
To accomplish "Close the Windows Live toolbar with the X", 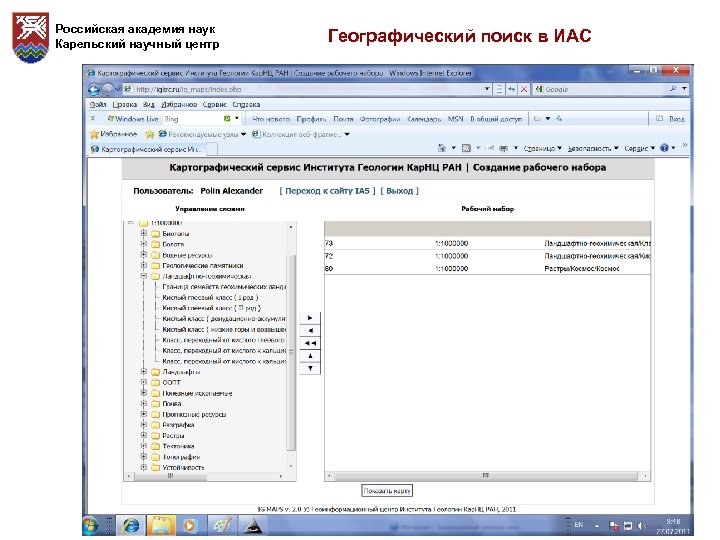I will click(x=93, y=118).
